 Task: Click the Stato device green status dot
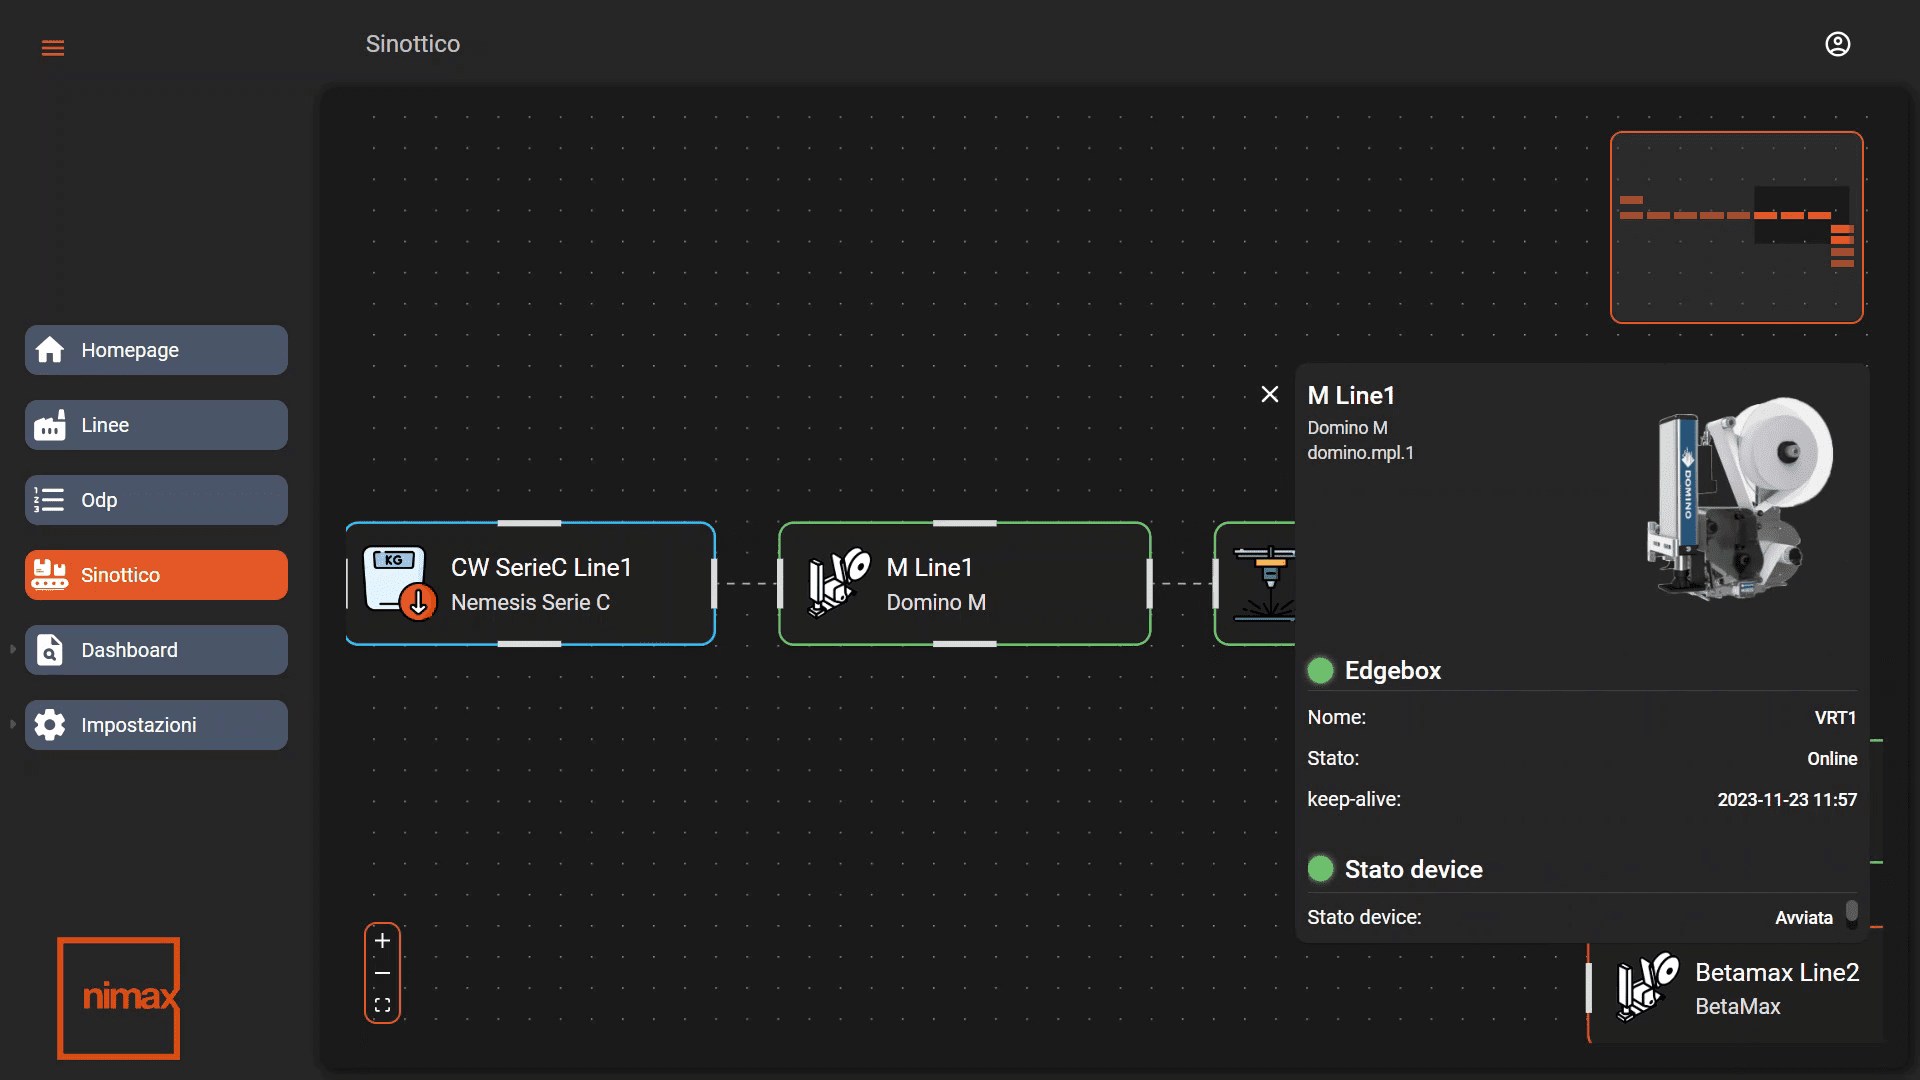tap(1320, 869)
